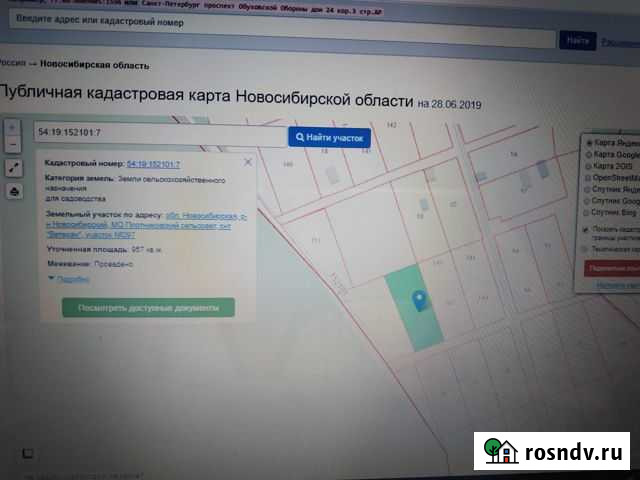Select the Карта Google radio option
This screenshot has height=480, width=640.
[x=589, y=155]
